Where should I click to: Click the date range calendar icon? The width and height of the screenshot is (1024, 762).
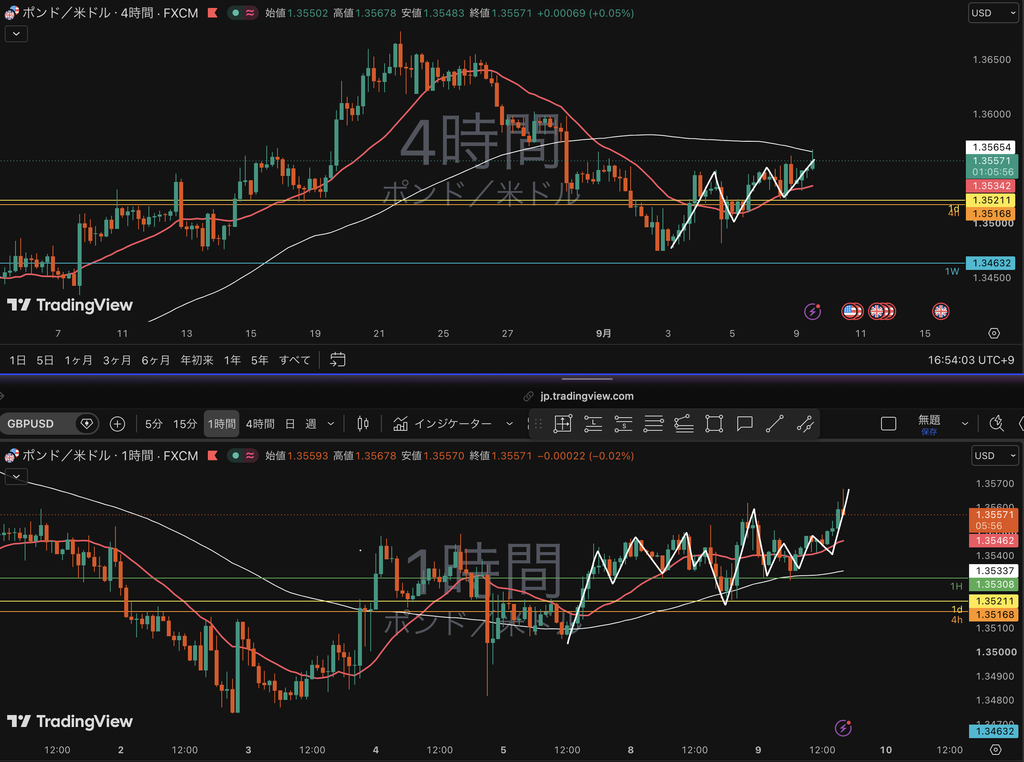click(338, 360)
